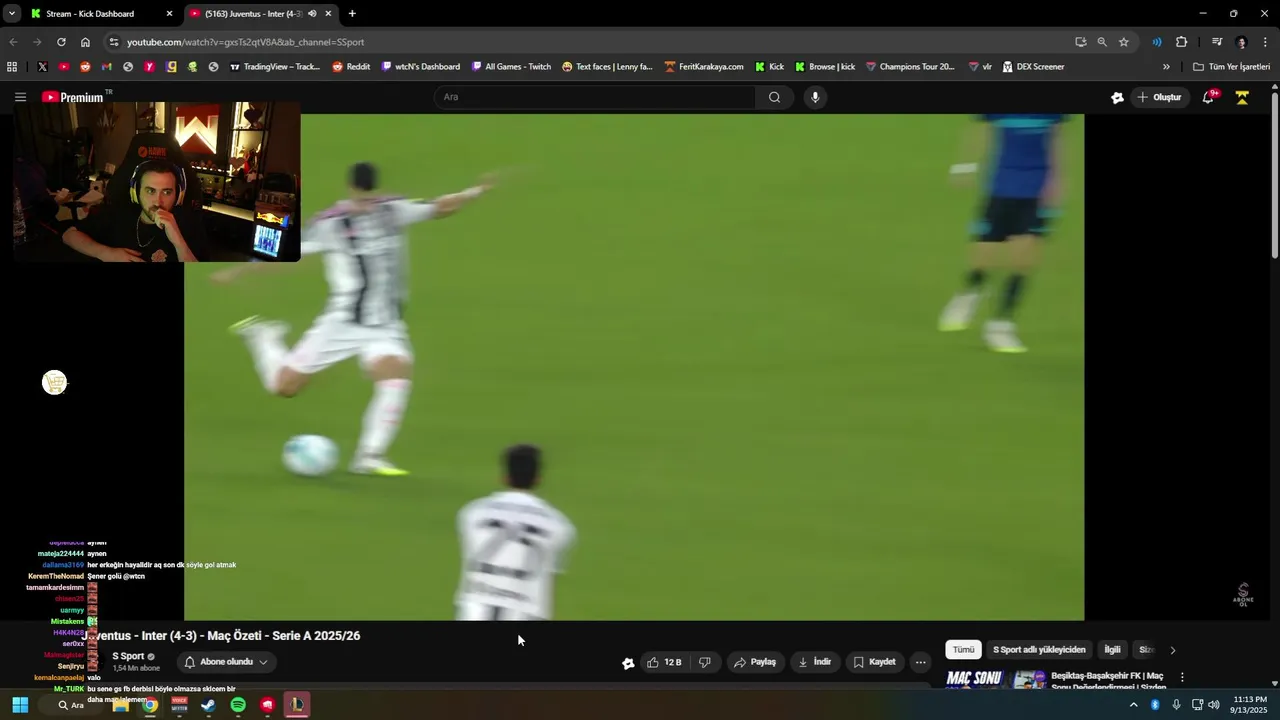Open YouTube guide hamburger menu
The image size is (1280, 720).
(x=20, y=97)
